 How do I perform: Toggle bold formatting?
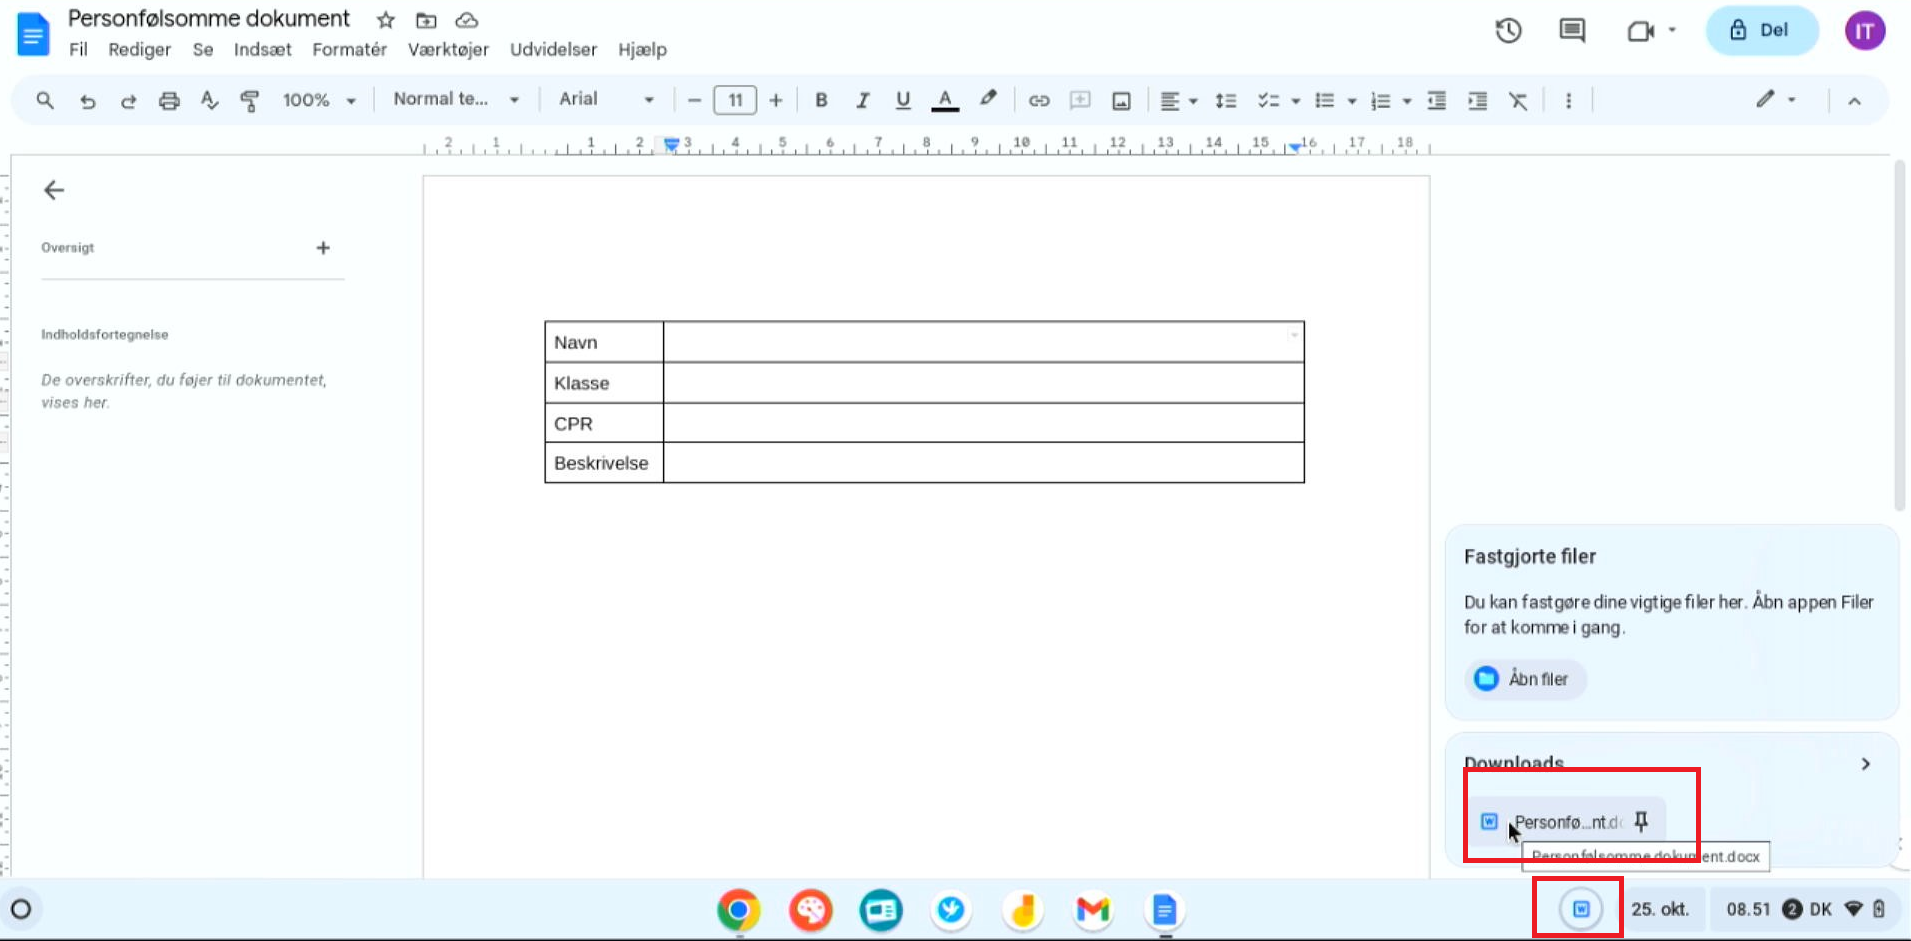click(x=821, y=100)
